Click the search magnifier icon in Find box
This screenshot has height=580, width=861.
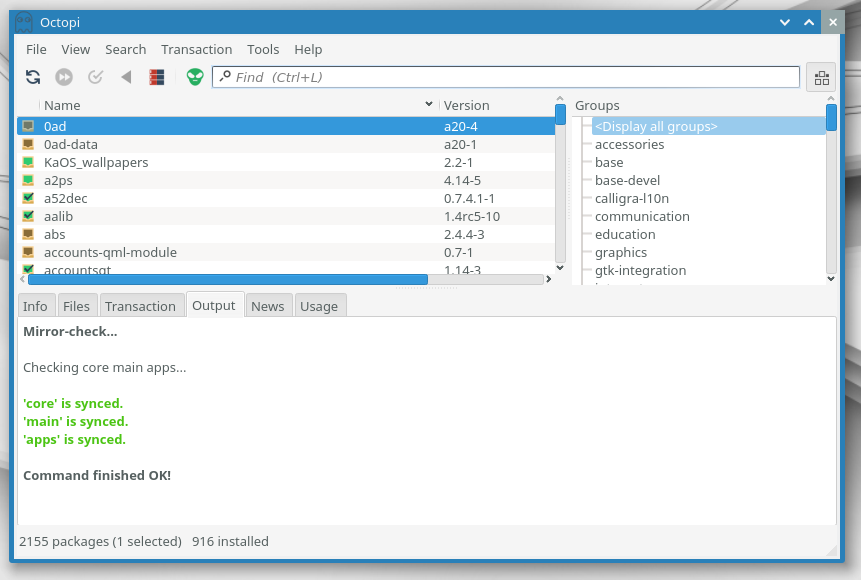point(225,77)
